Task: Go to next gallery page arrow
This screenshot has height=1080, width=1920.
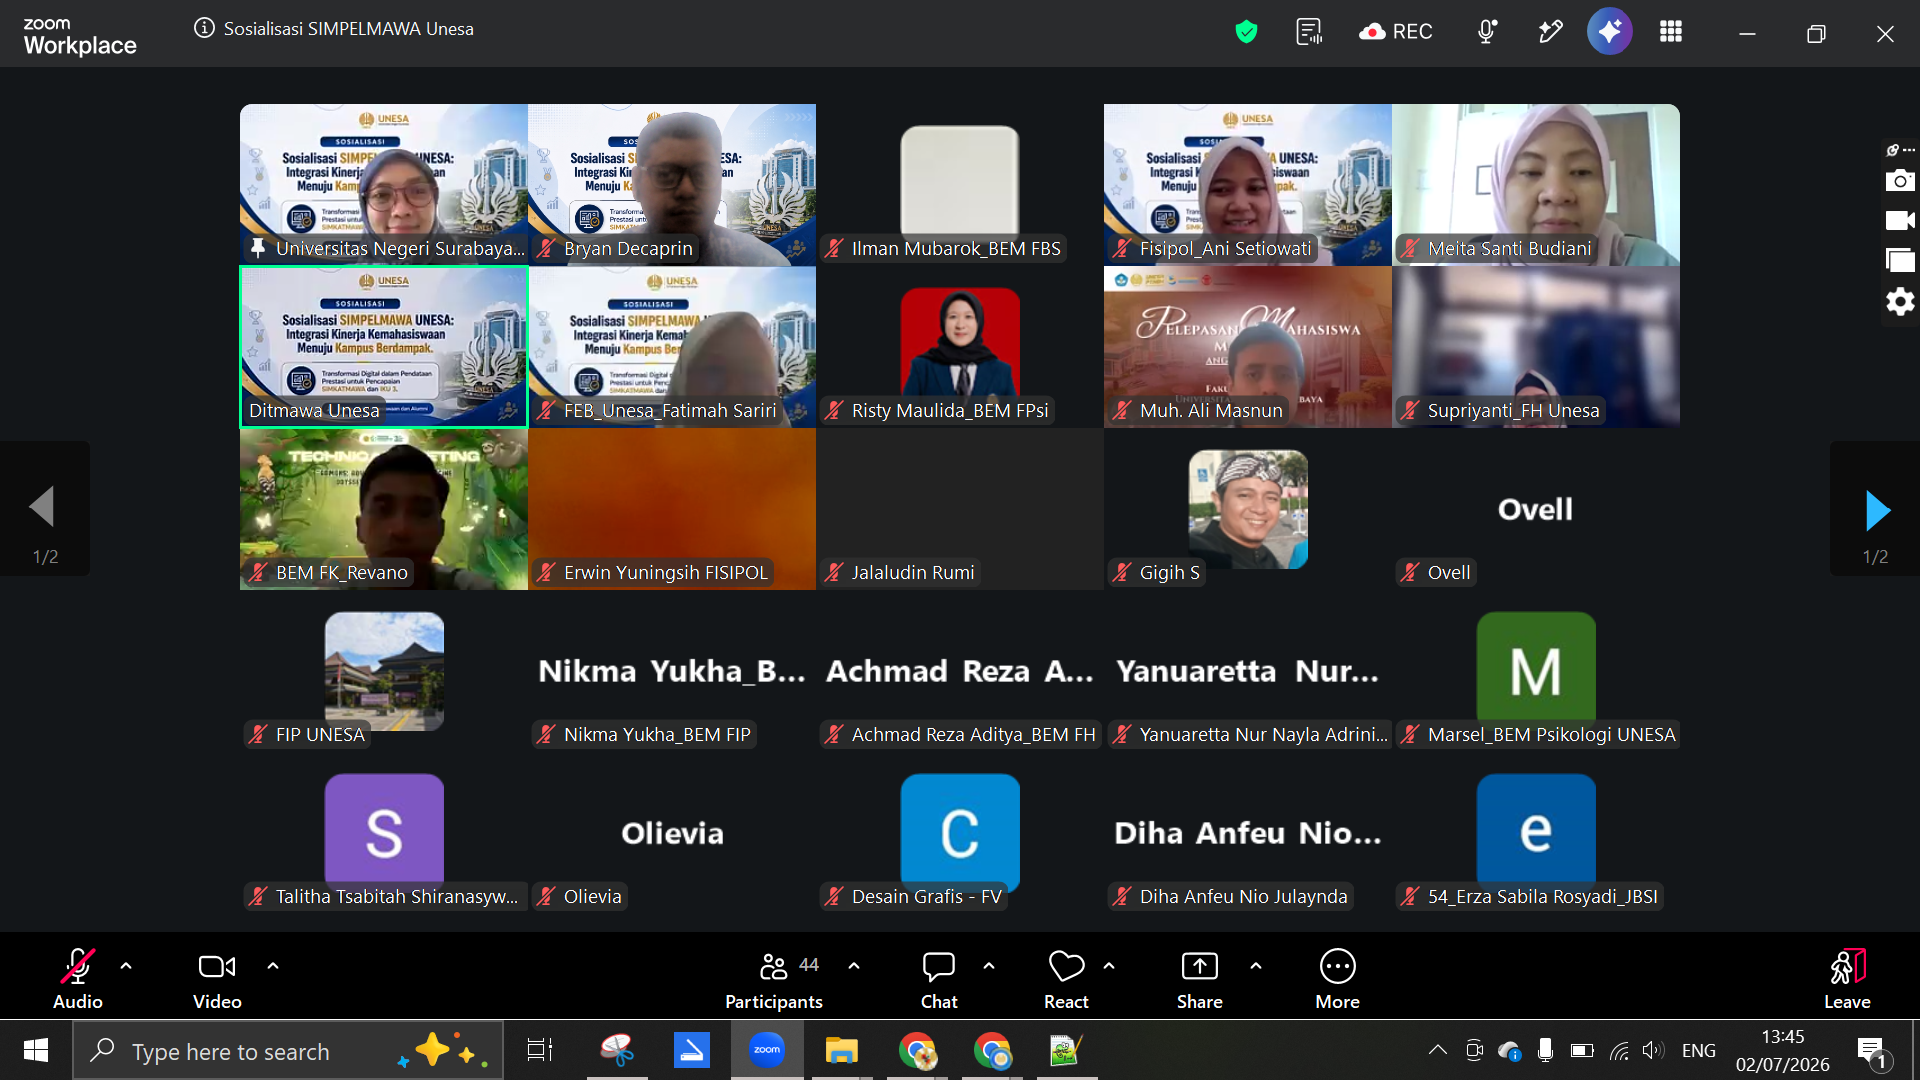Action: [1877, 510]
